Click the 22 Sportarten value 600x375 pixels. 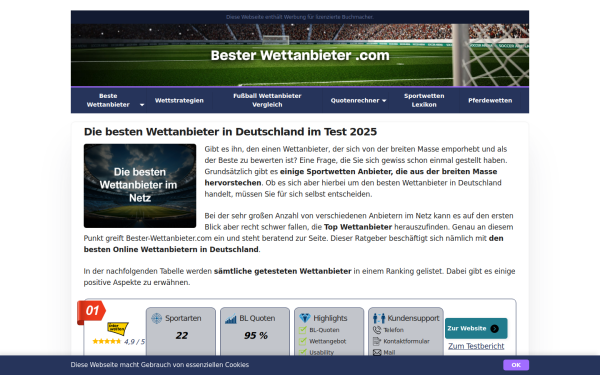tap(181, 336)
